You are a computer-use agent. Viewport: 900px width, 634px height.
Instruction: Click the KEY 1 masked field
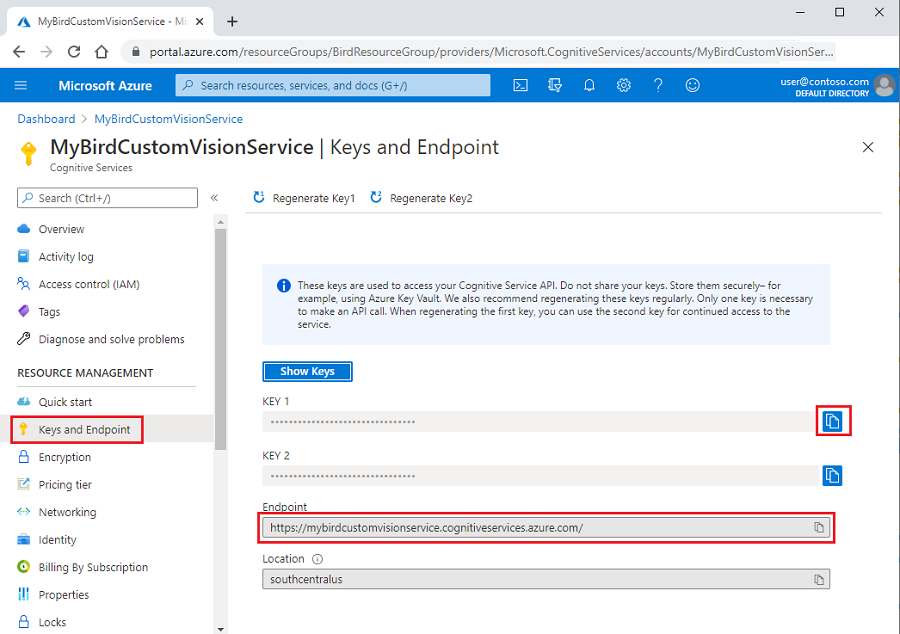[540, 421]
